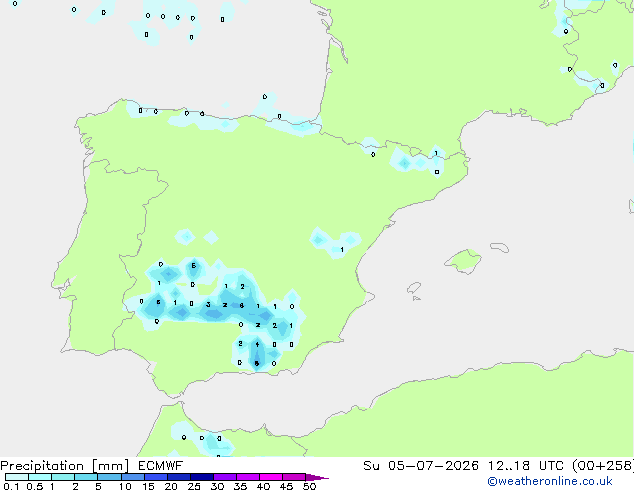Select the 45–50 mm legend color box
The image size is (634, 490).
(x=294, y=477)
